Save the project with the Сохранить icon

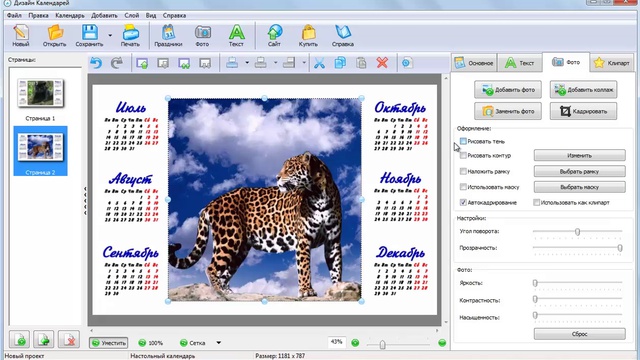point(89,35)
